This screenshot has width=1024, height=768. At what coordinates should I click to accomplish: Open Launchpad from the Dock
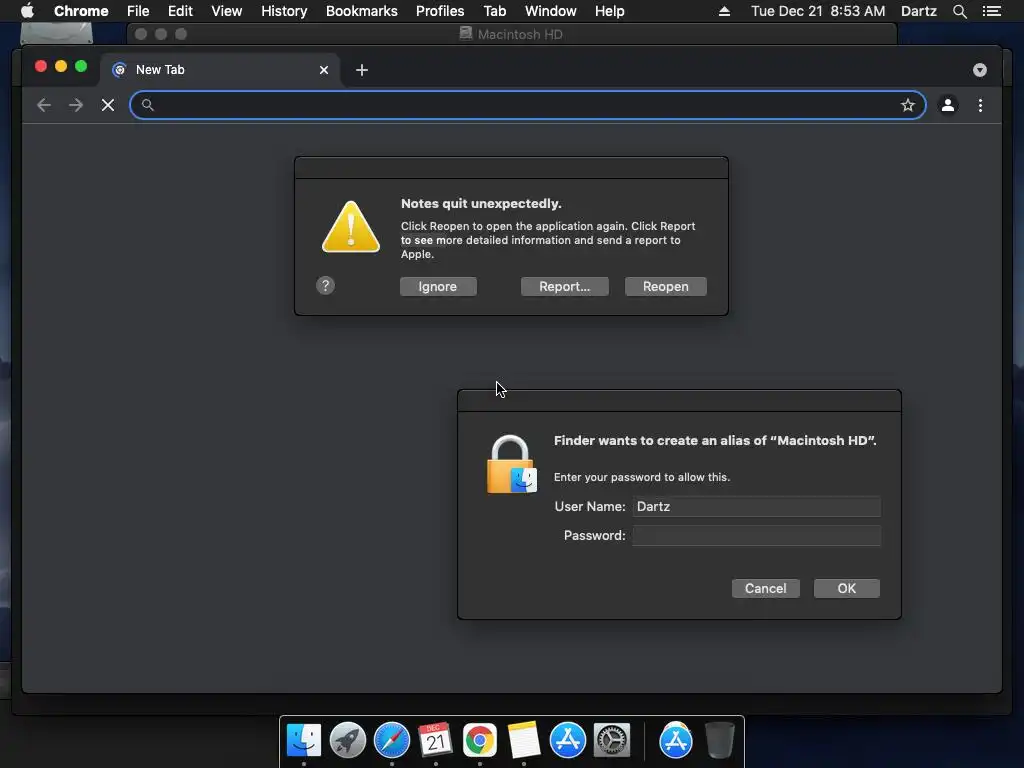(x=347, y=740)
